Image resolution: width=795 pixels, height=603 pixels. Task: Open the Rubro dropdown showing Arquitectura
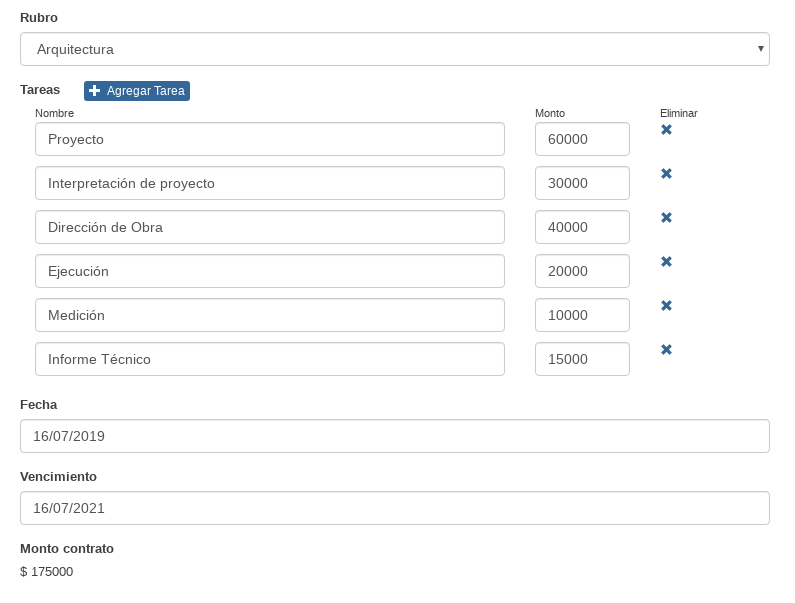pyautogui.click(x=394, y=49)
